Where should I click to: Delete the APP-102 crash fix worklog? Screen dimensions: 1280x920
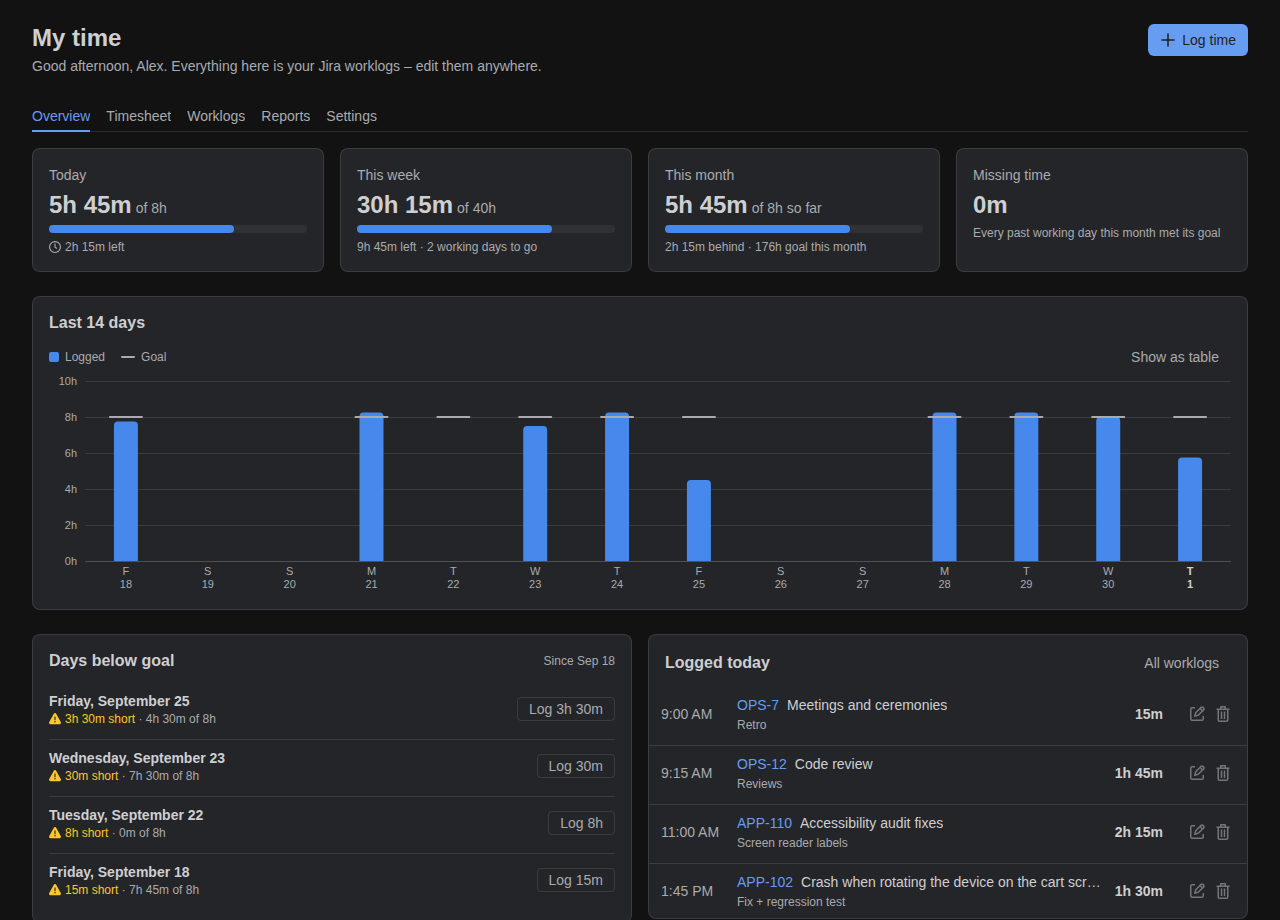(x=1223, y=891)
